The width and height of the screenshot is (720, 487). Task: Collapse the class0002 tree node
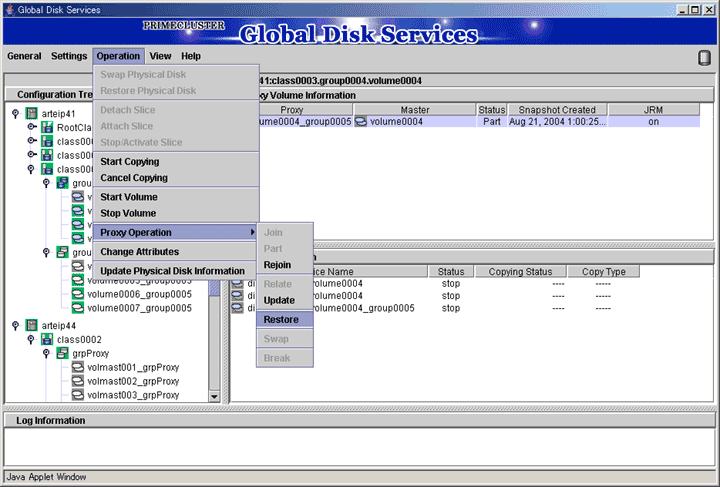tap(31, 339)
